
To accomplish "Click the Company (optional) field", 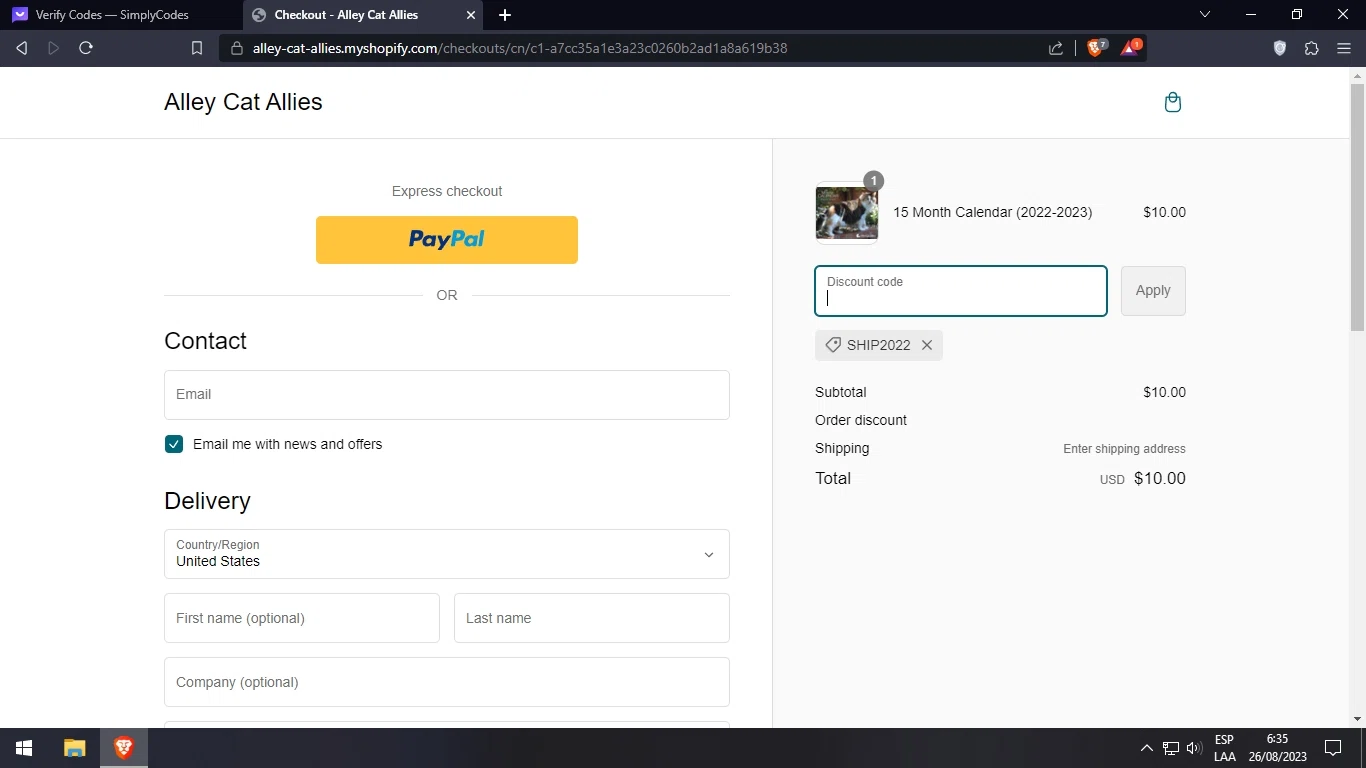I will [x=447, y=682].
